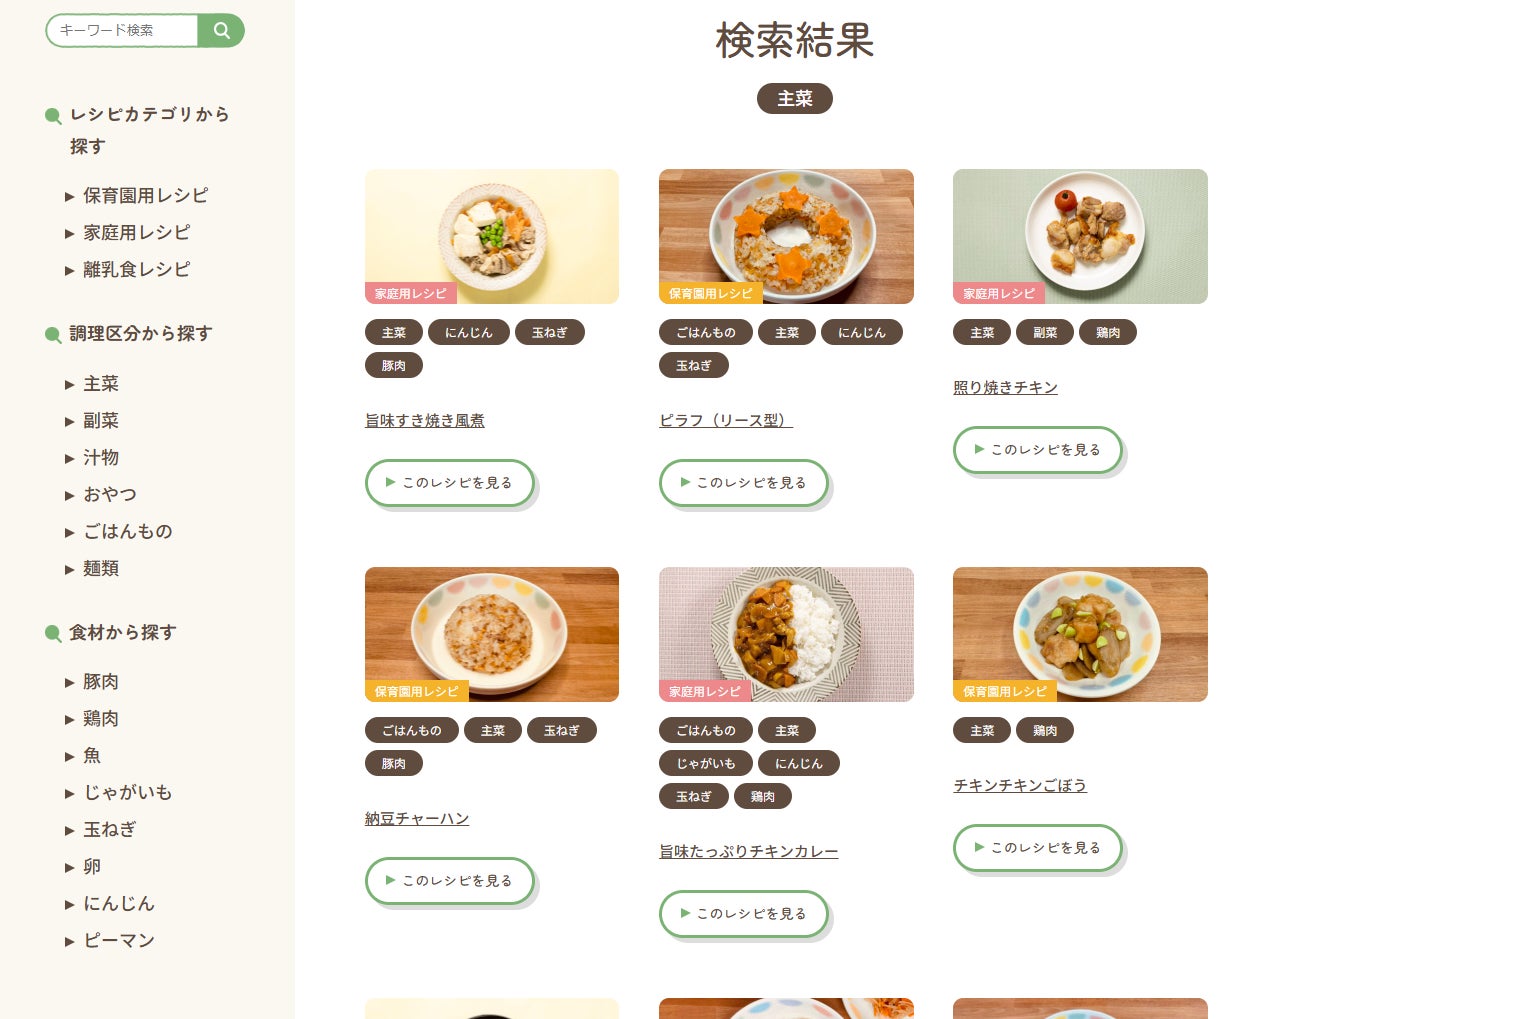
Task: Open the 旨味たっぷりチキンカレー recipe title link
Action: [749, 852]
